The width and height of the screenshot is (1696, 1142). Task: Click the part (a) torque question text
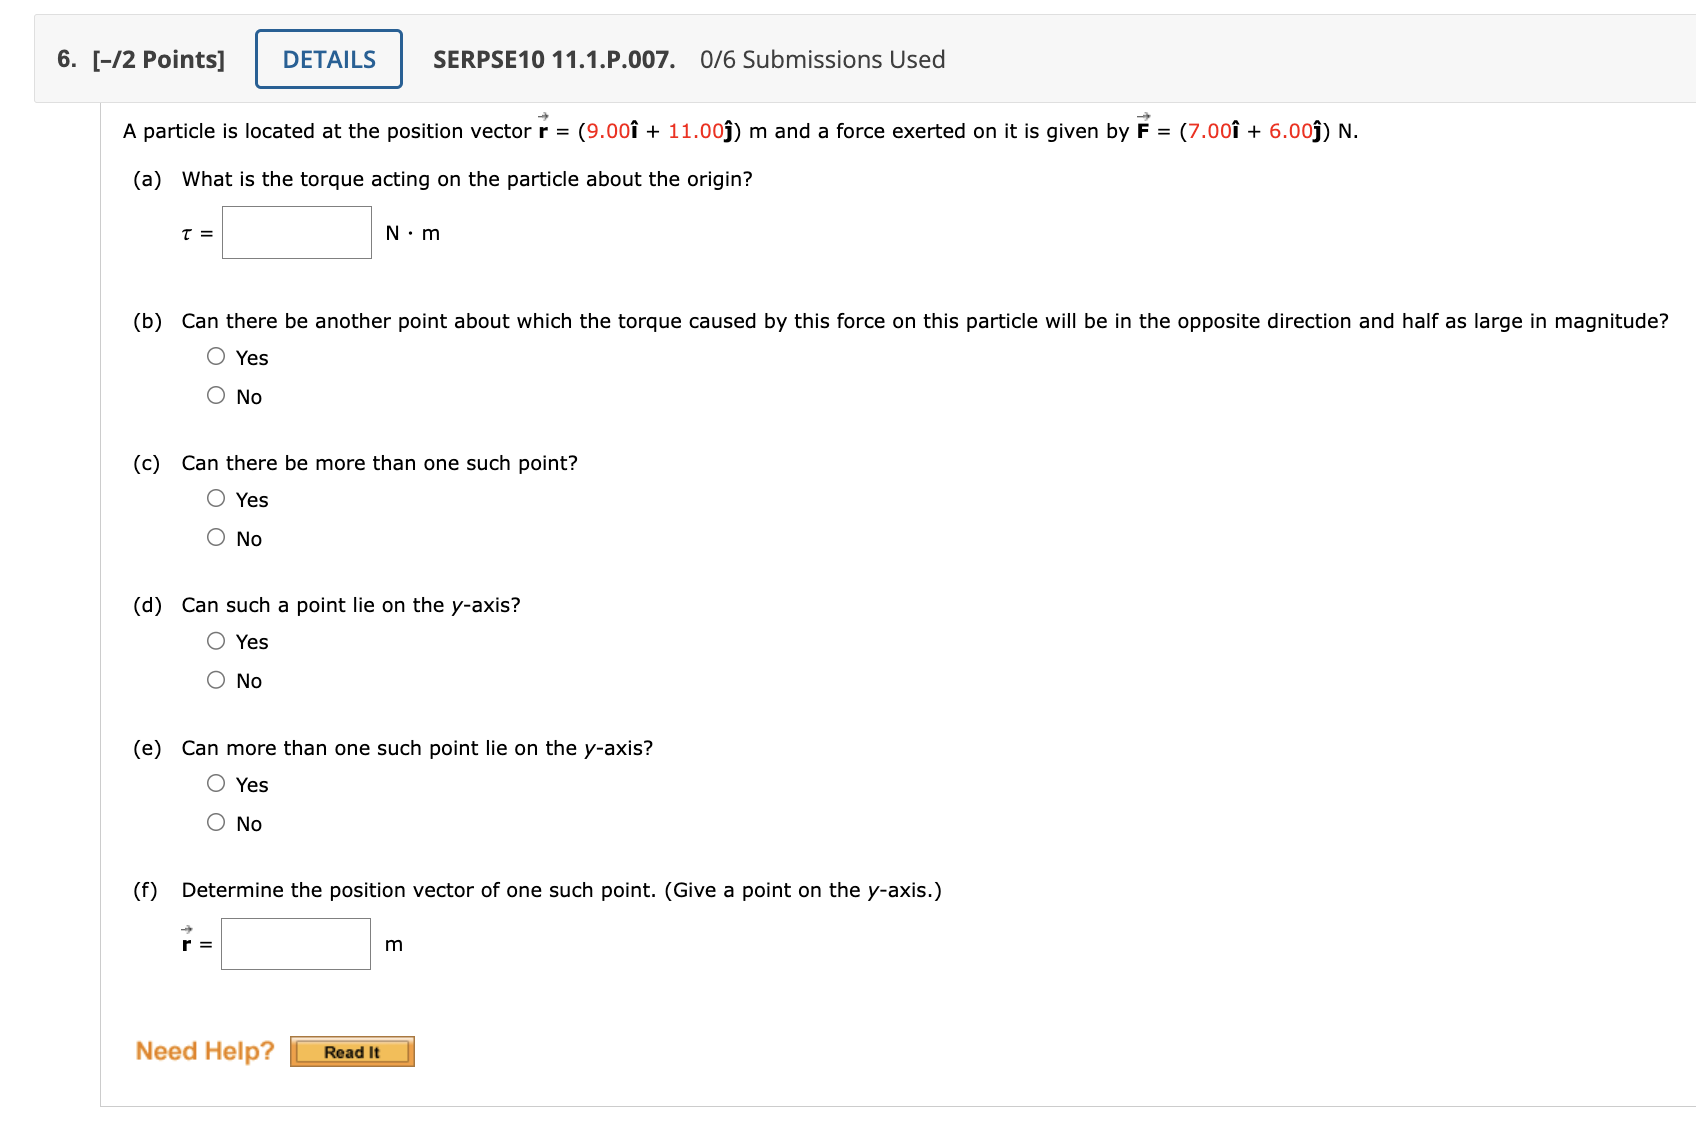coord(466,179)
